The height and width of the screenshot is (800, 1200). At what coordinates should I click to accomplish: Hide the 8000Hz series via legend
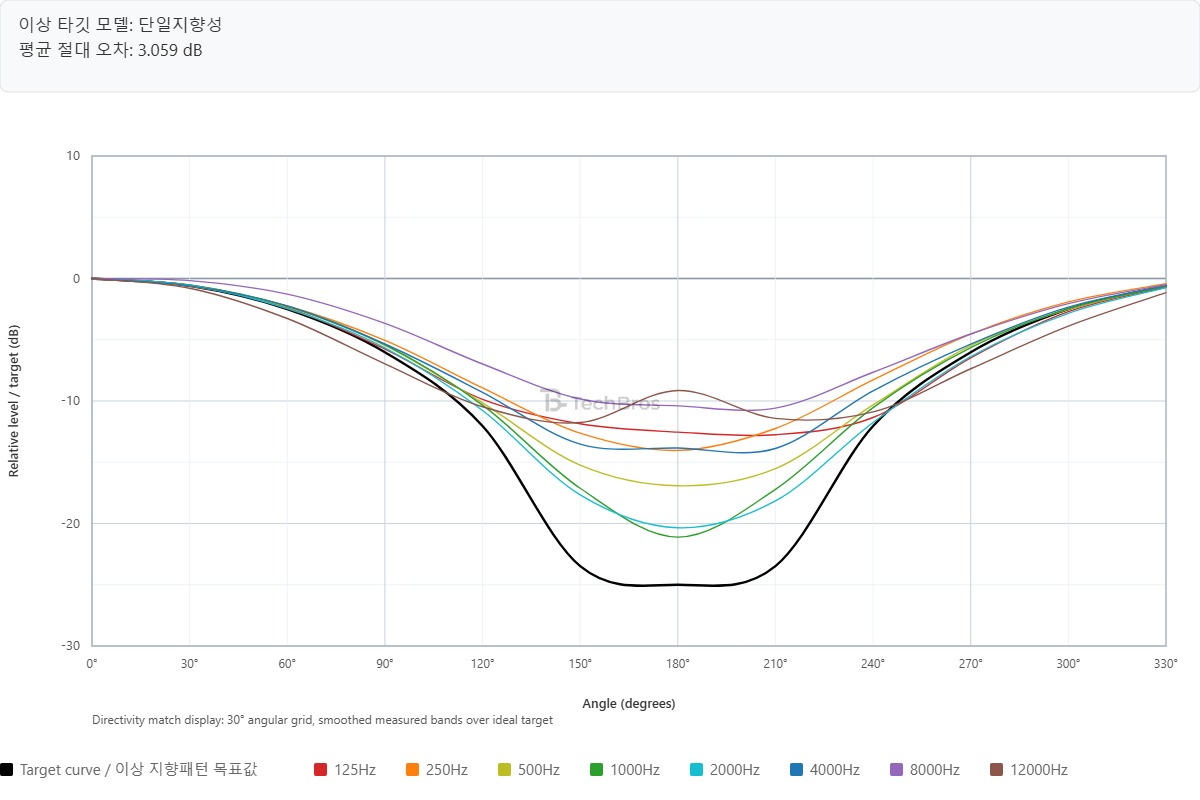(925, 769)
